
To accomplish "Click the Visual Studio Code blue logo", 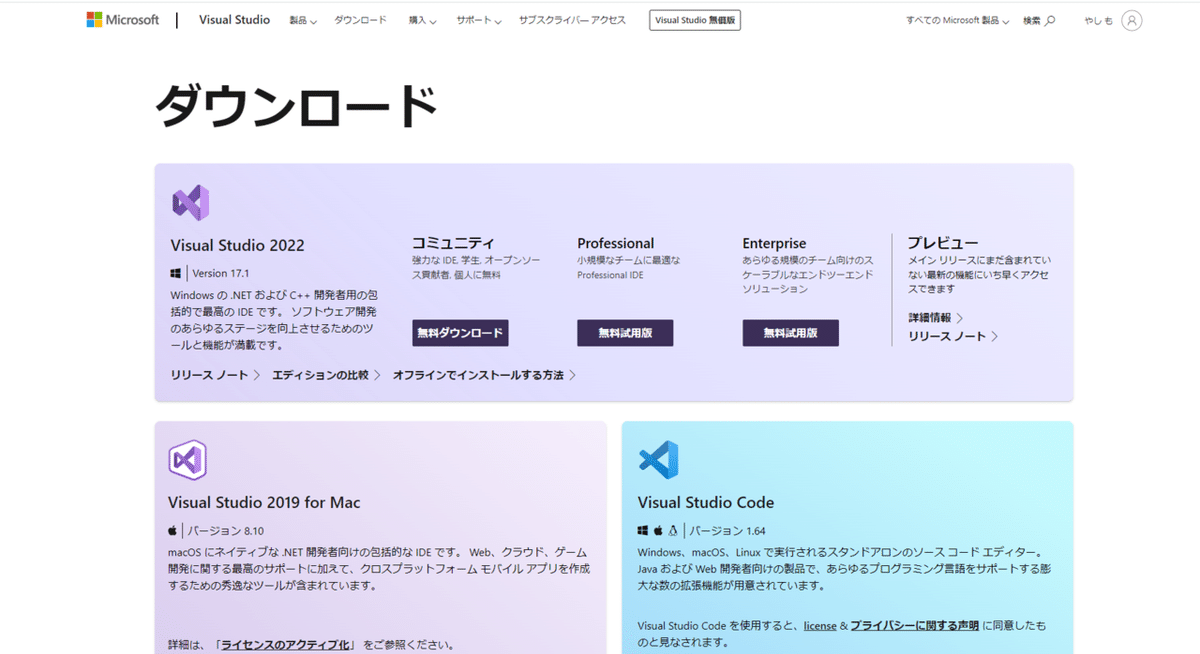I will pos(658,460).
